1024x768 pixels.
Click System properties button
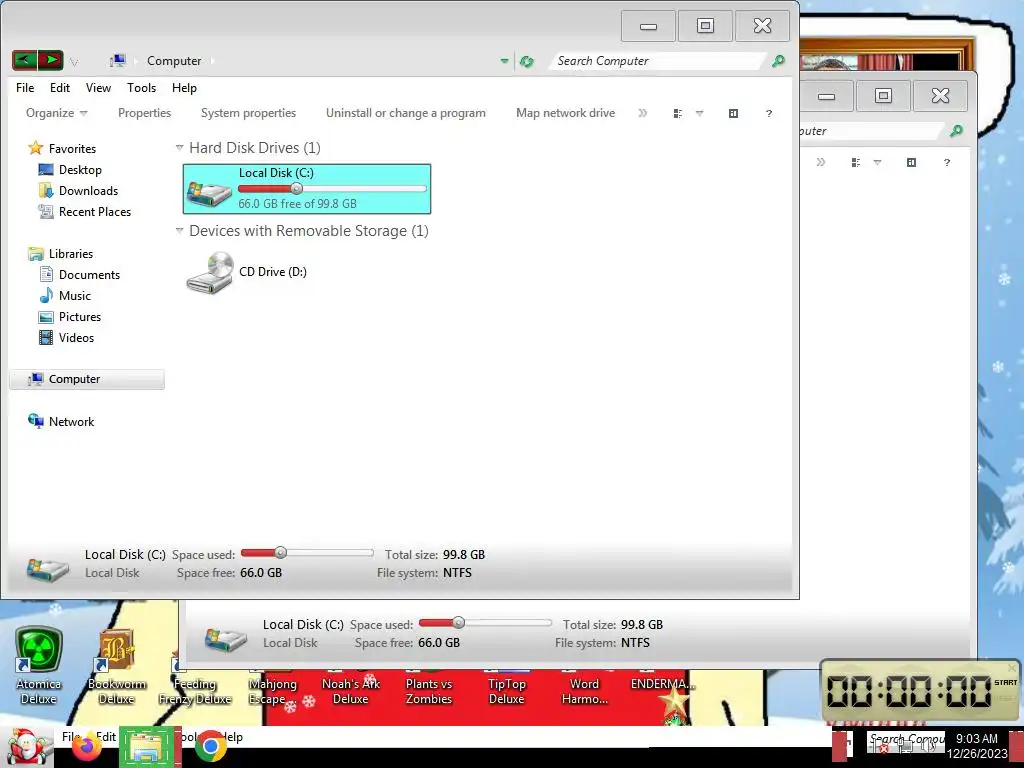point(248,113)
